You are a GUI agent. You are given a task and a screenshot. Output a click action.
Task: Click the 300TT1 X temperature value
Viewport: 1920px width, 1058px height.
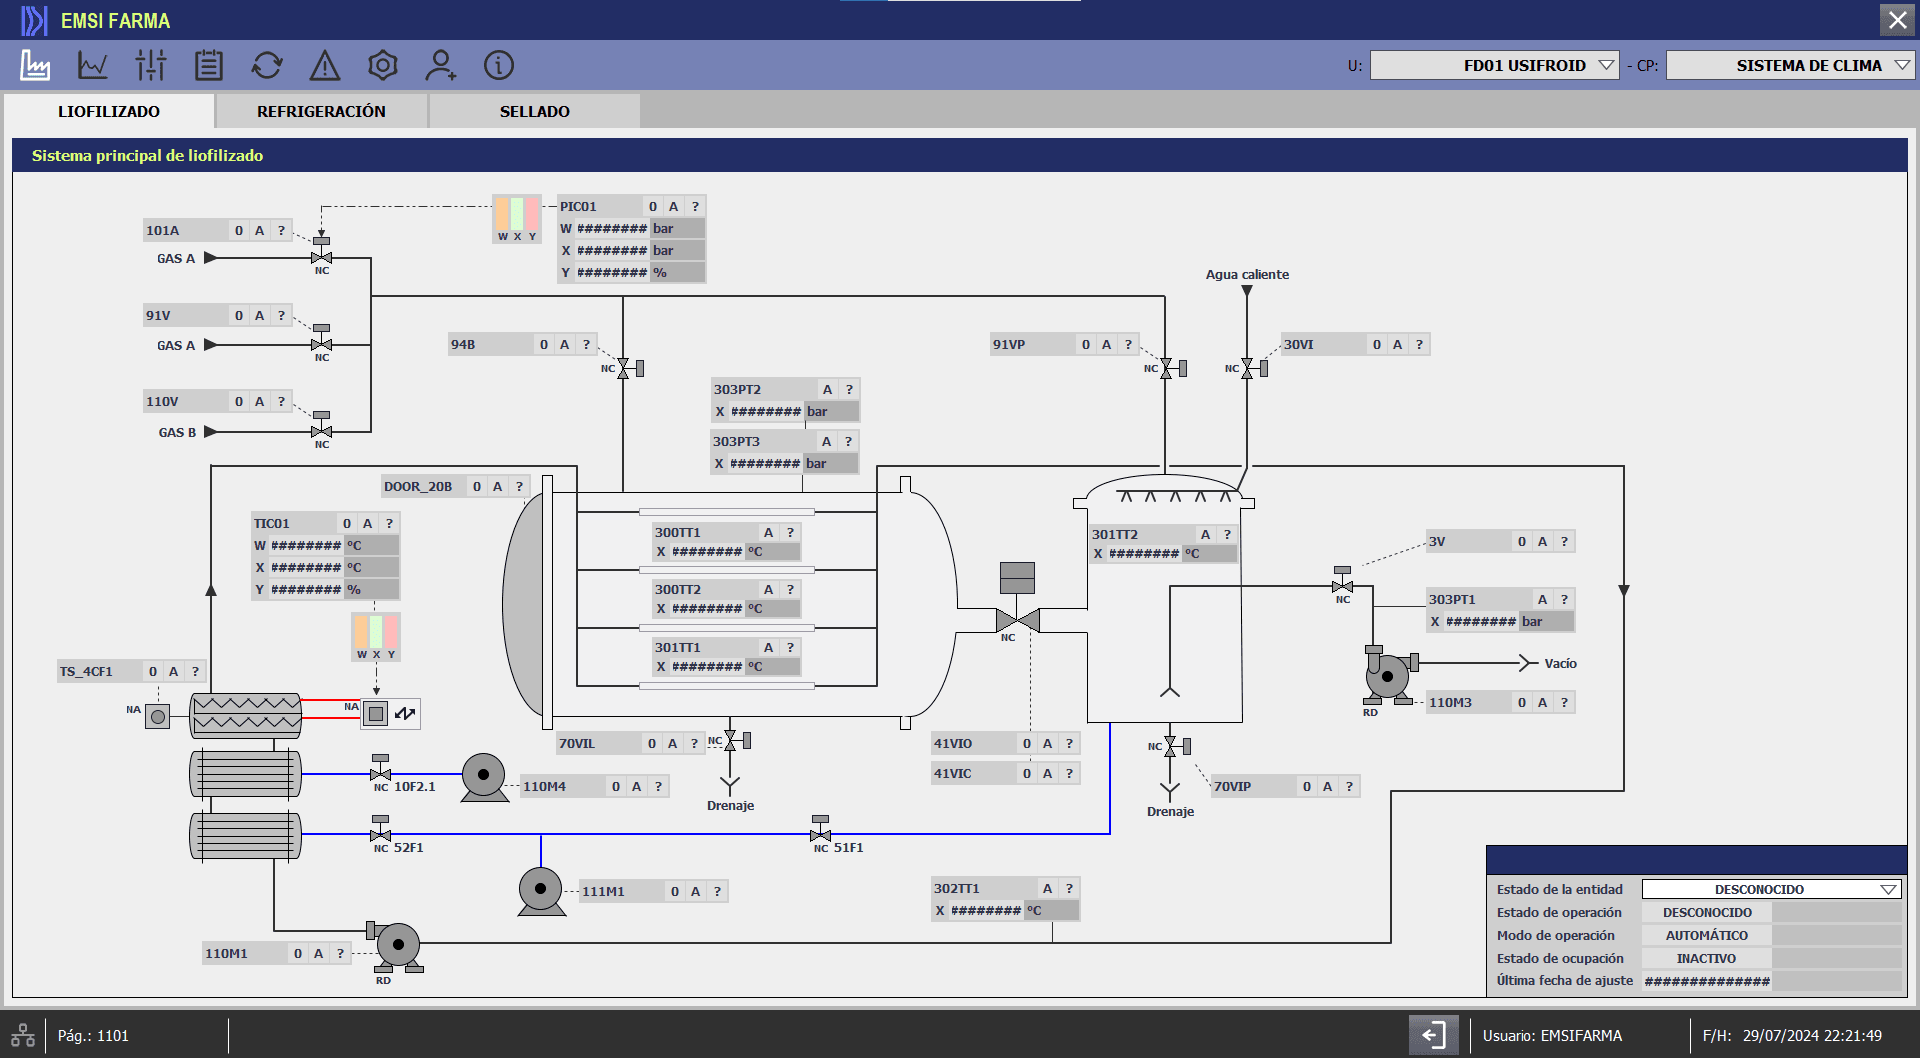707,551
